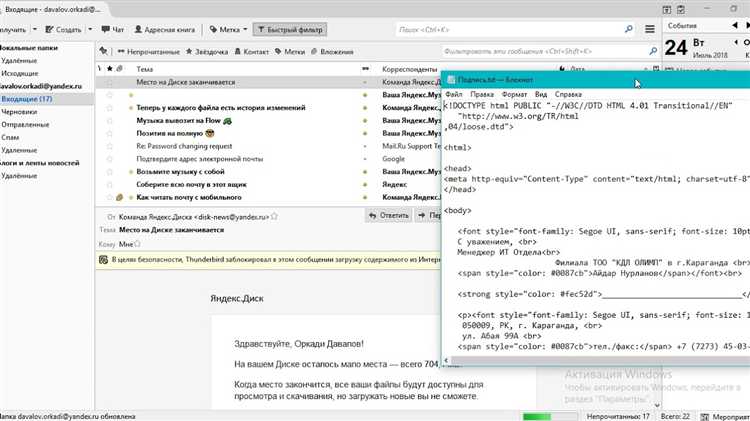750x421 pixels.
Task: Open the calendar tab icon
Action: (x=666, y=9)
